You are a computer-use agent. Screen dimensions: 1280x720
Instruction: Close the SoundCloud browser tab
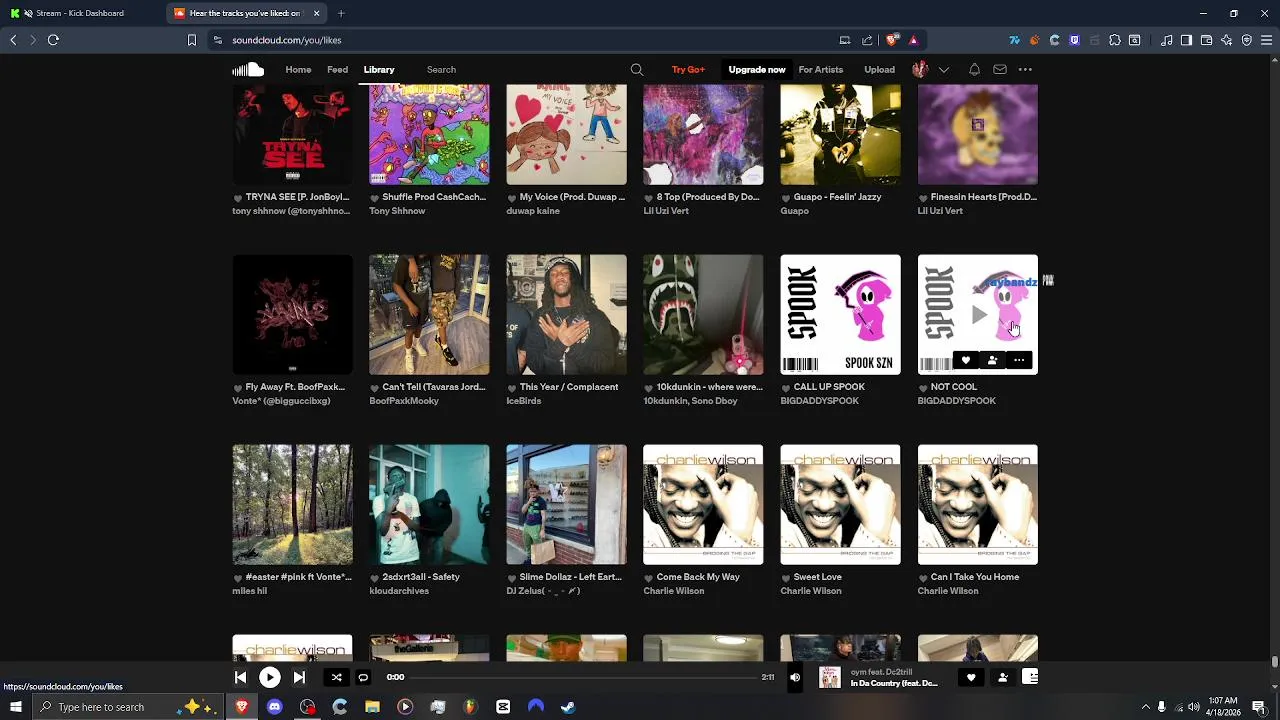pyautogui.click(x=317, y=13)
